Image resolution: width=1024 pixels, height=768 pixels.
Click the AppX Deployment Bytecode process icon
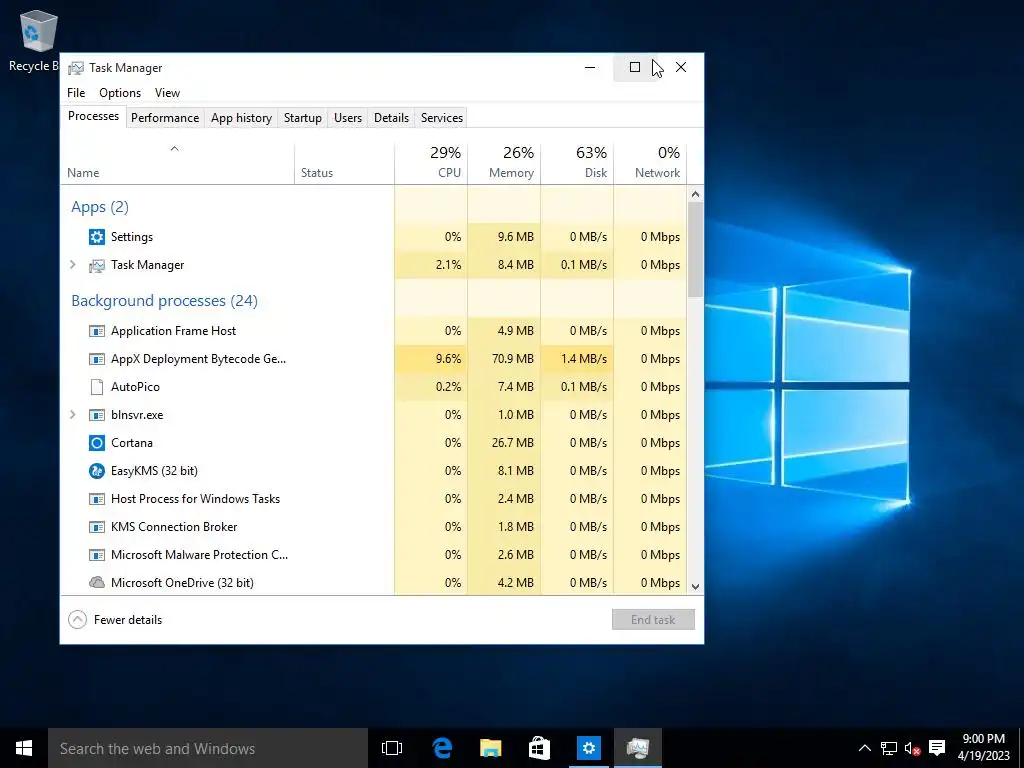coord(97,359)
